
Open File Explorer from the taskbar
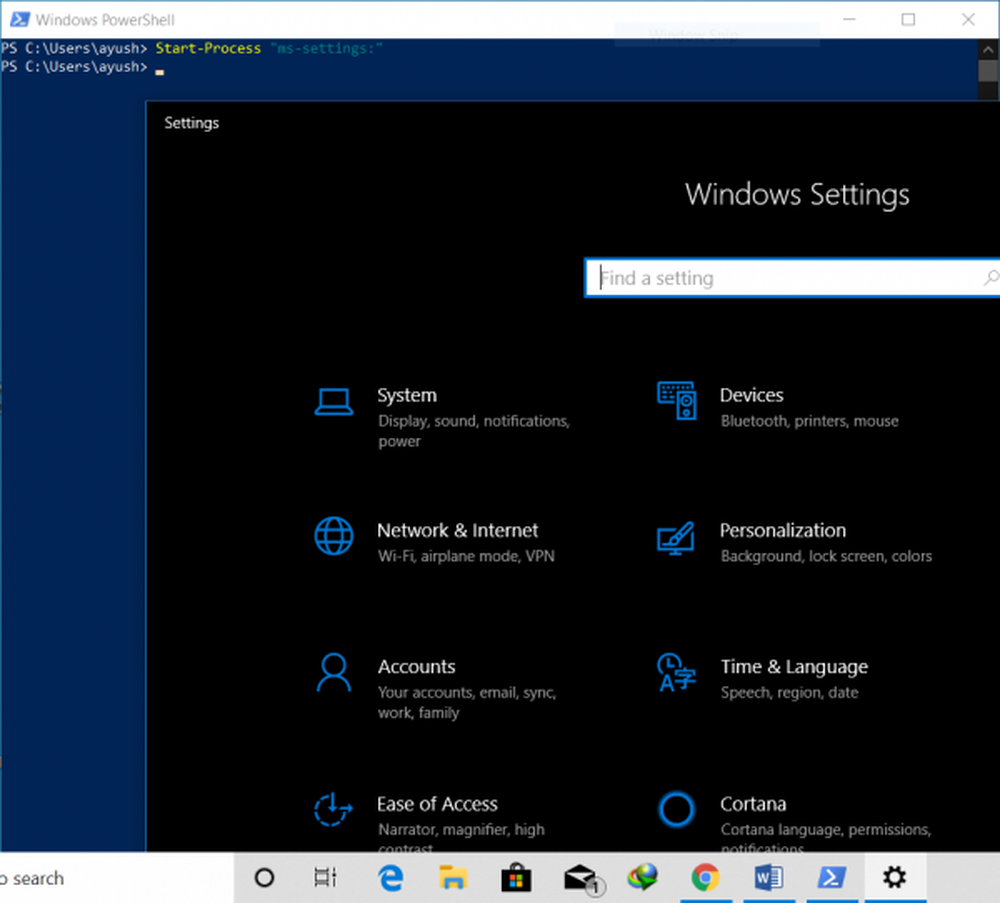(453, 878)
